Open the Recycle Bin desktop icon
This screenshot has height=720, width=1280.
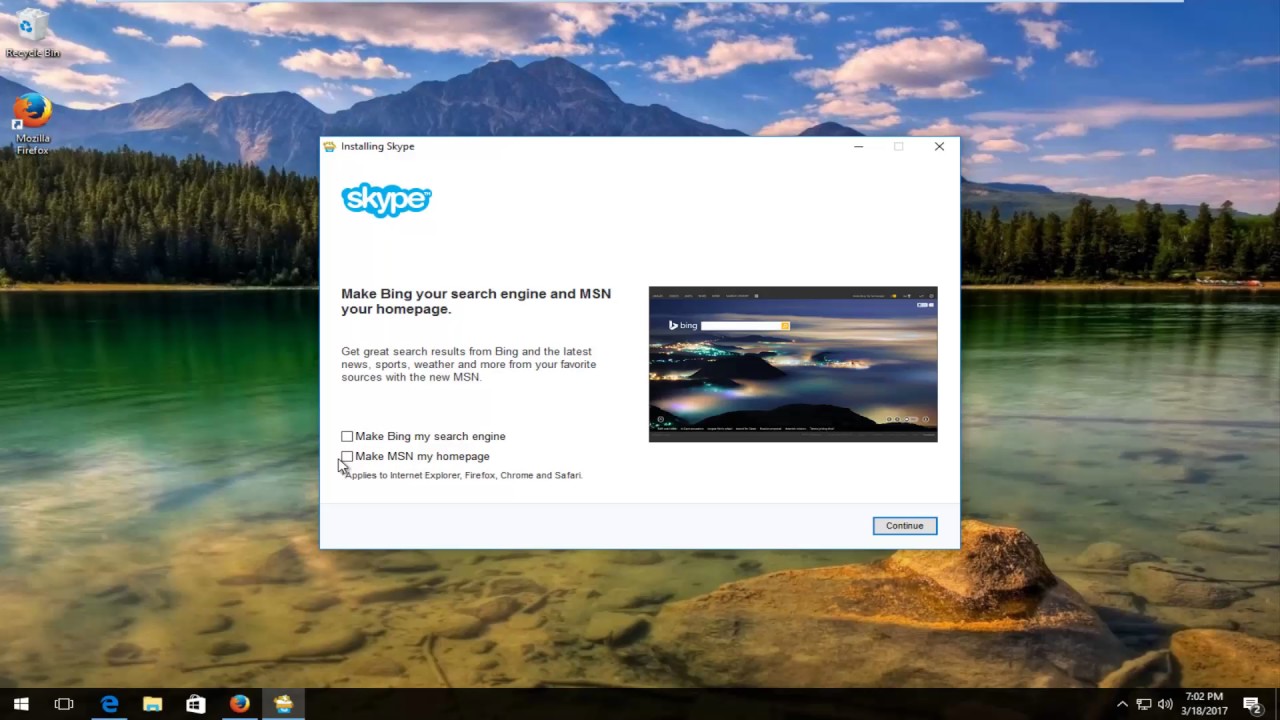tap(32, 34)
